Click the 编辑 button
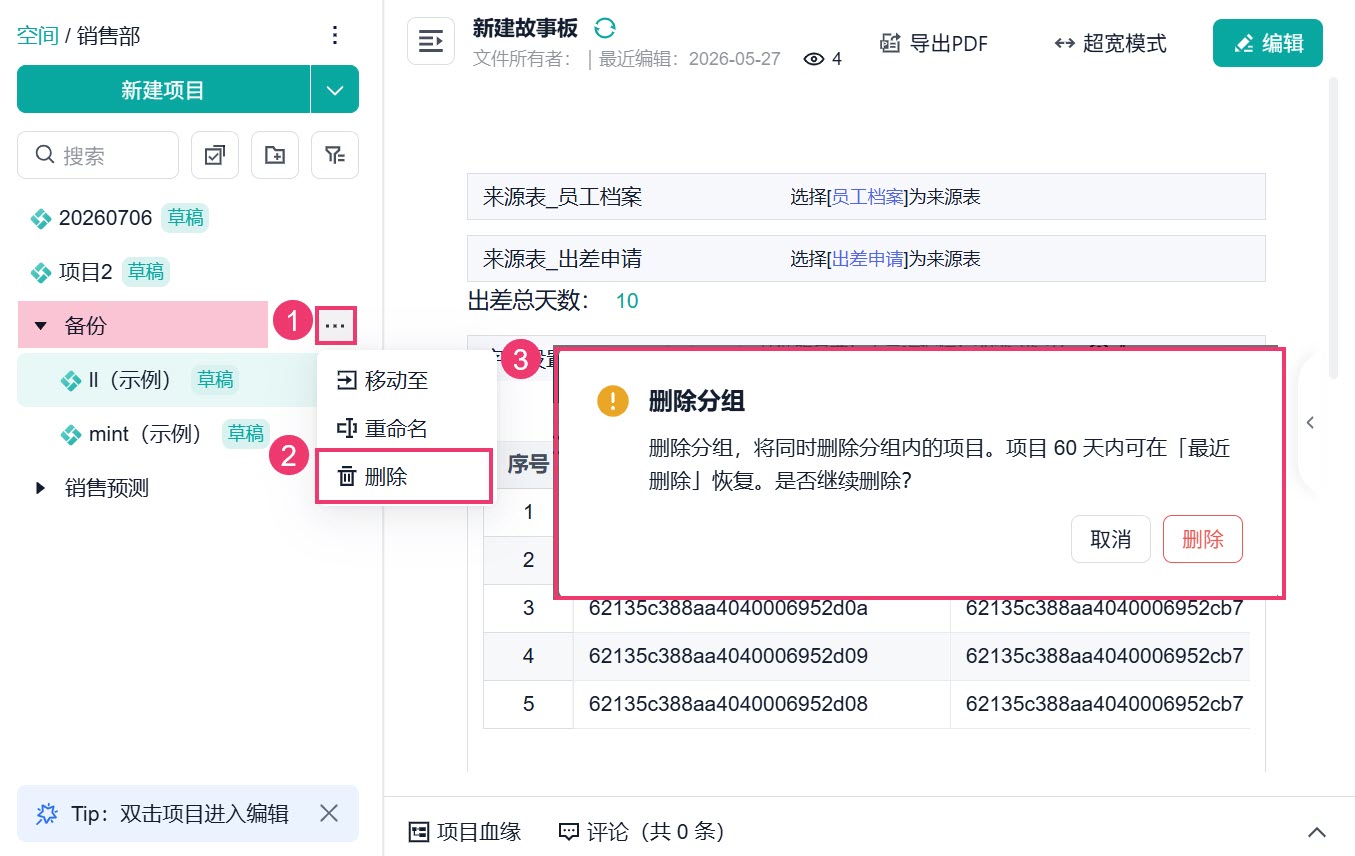 1267,43
